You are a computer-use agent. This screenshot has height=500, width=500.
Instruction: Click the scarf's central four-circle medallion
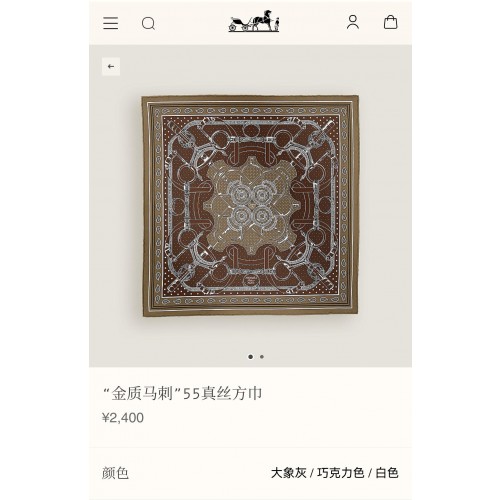point(250,206)
